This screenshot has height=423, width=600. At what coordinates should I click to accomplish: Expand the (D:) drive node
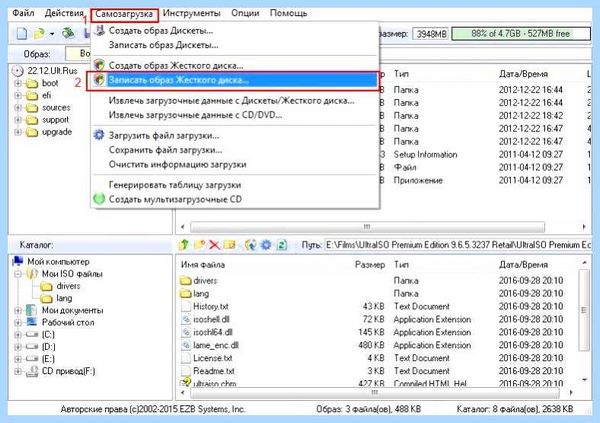[x=18, y=347]
